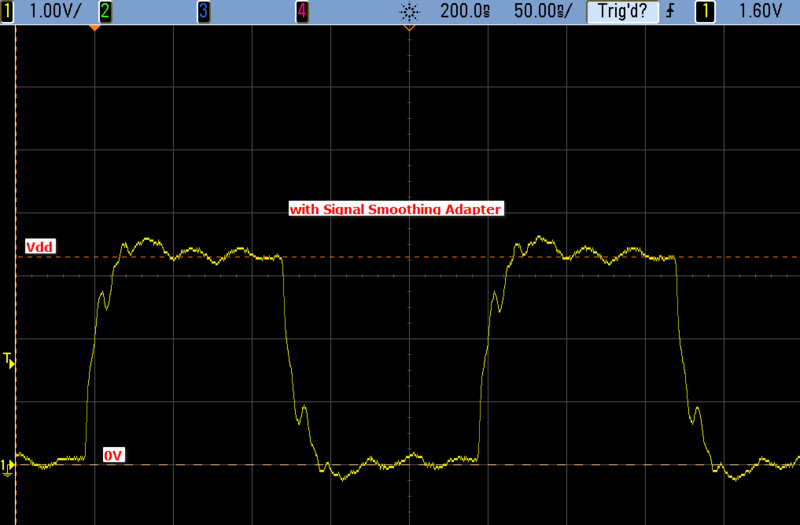Click the 200.0 ns delay value
800x525 pixels.
[465, 11]
